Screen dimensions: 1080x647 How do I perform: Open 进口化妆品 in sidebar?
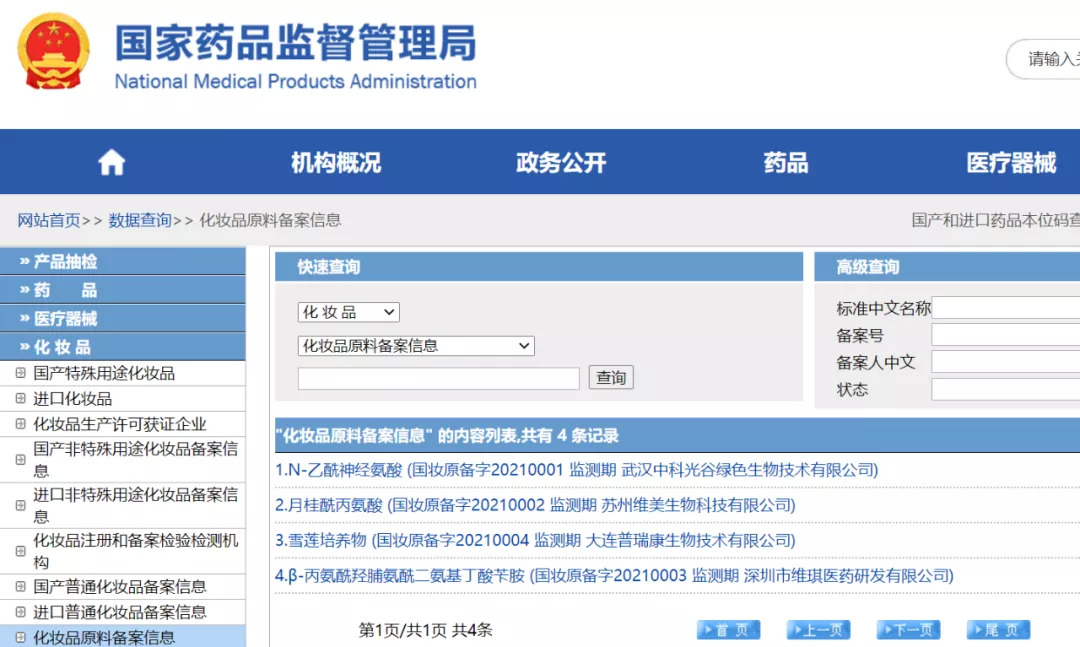72,398
